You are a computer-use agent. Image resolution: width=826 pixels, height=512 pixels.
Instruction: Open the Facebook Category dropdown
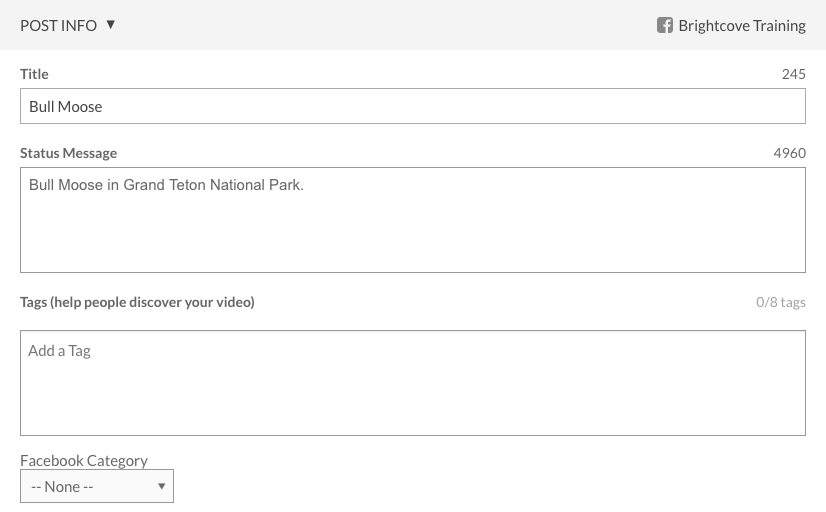(97, 486)
